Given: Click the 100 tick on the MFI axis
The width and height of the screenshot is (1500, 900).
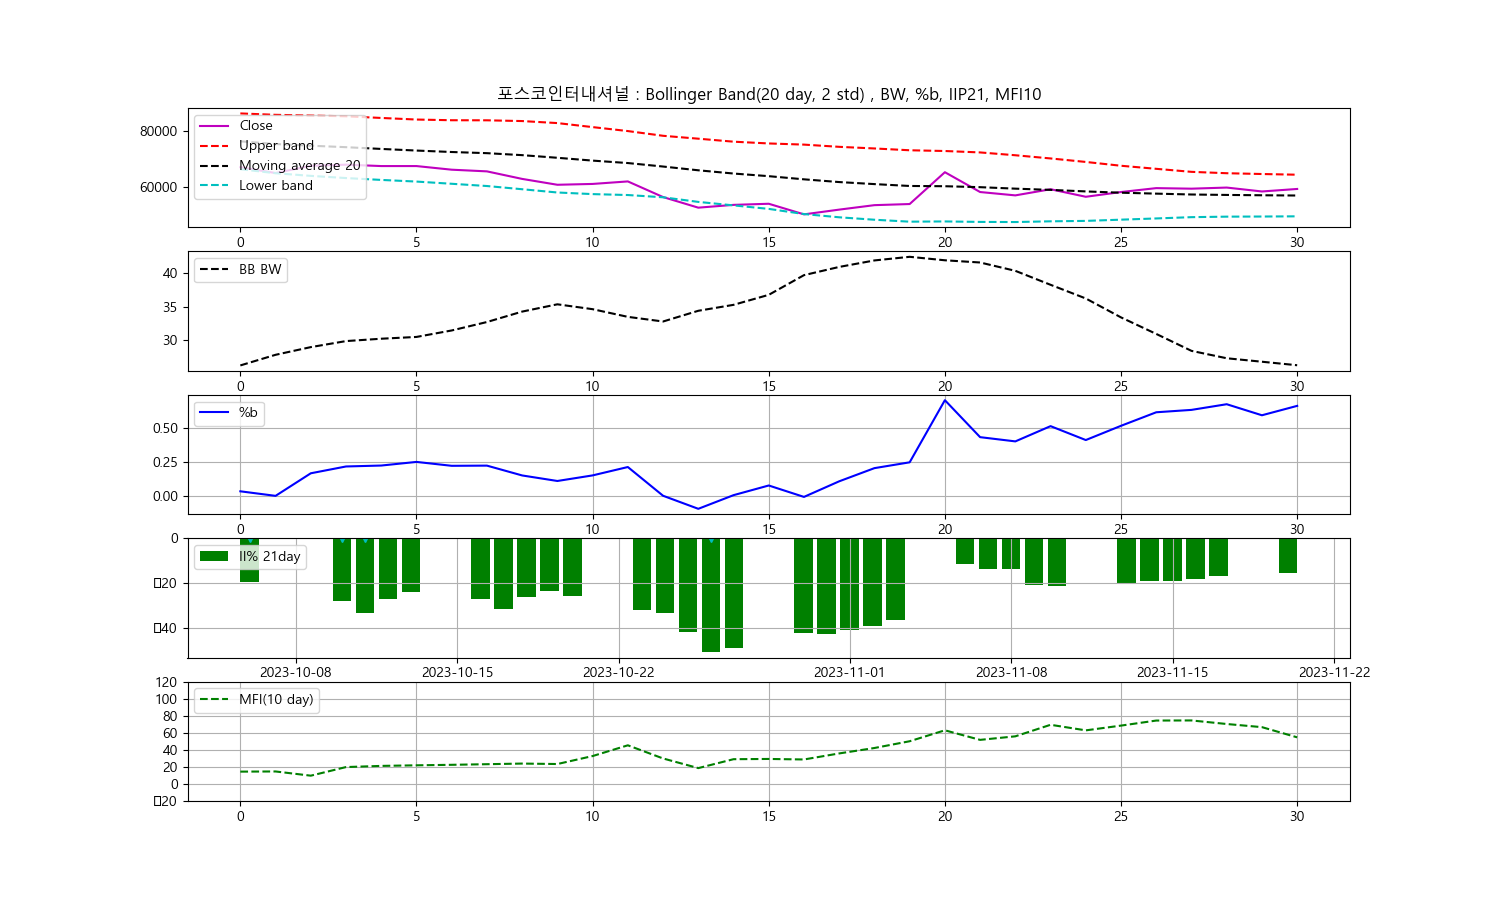Looking at the screenshot, I should coord(166,699).
